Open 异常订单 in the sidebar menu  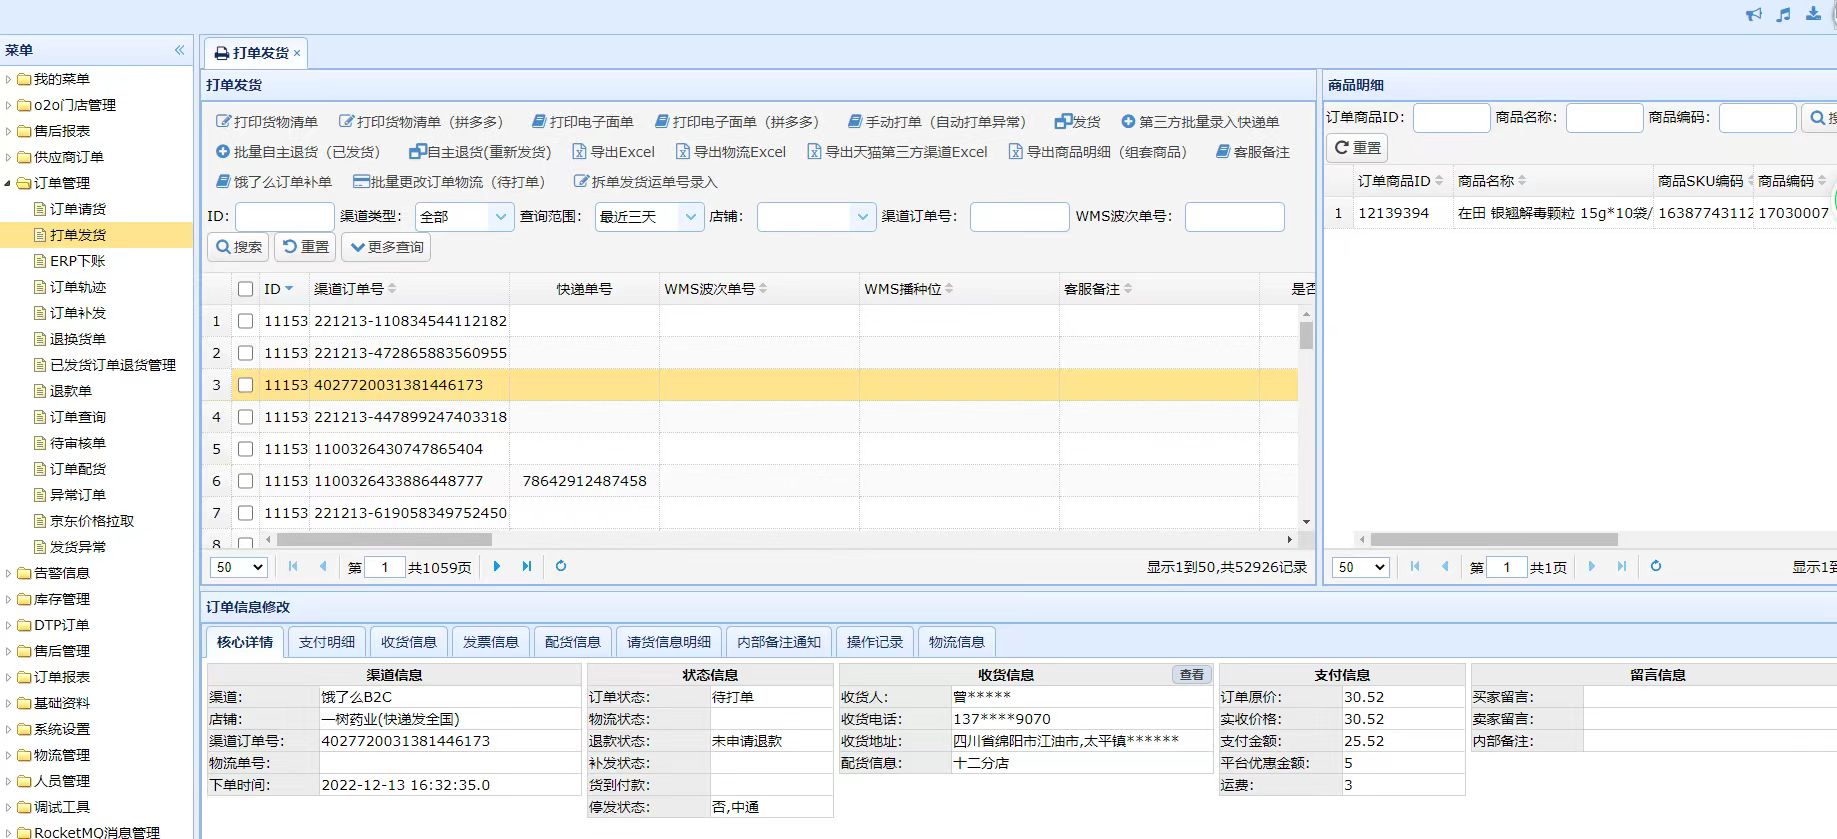78,495
